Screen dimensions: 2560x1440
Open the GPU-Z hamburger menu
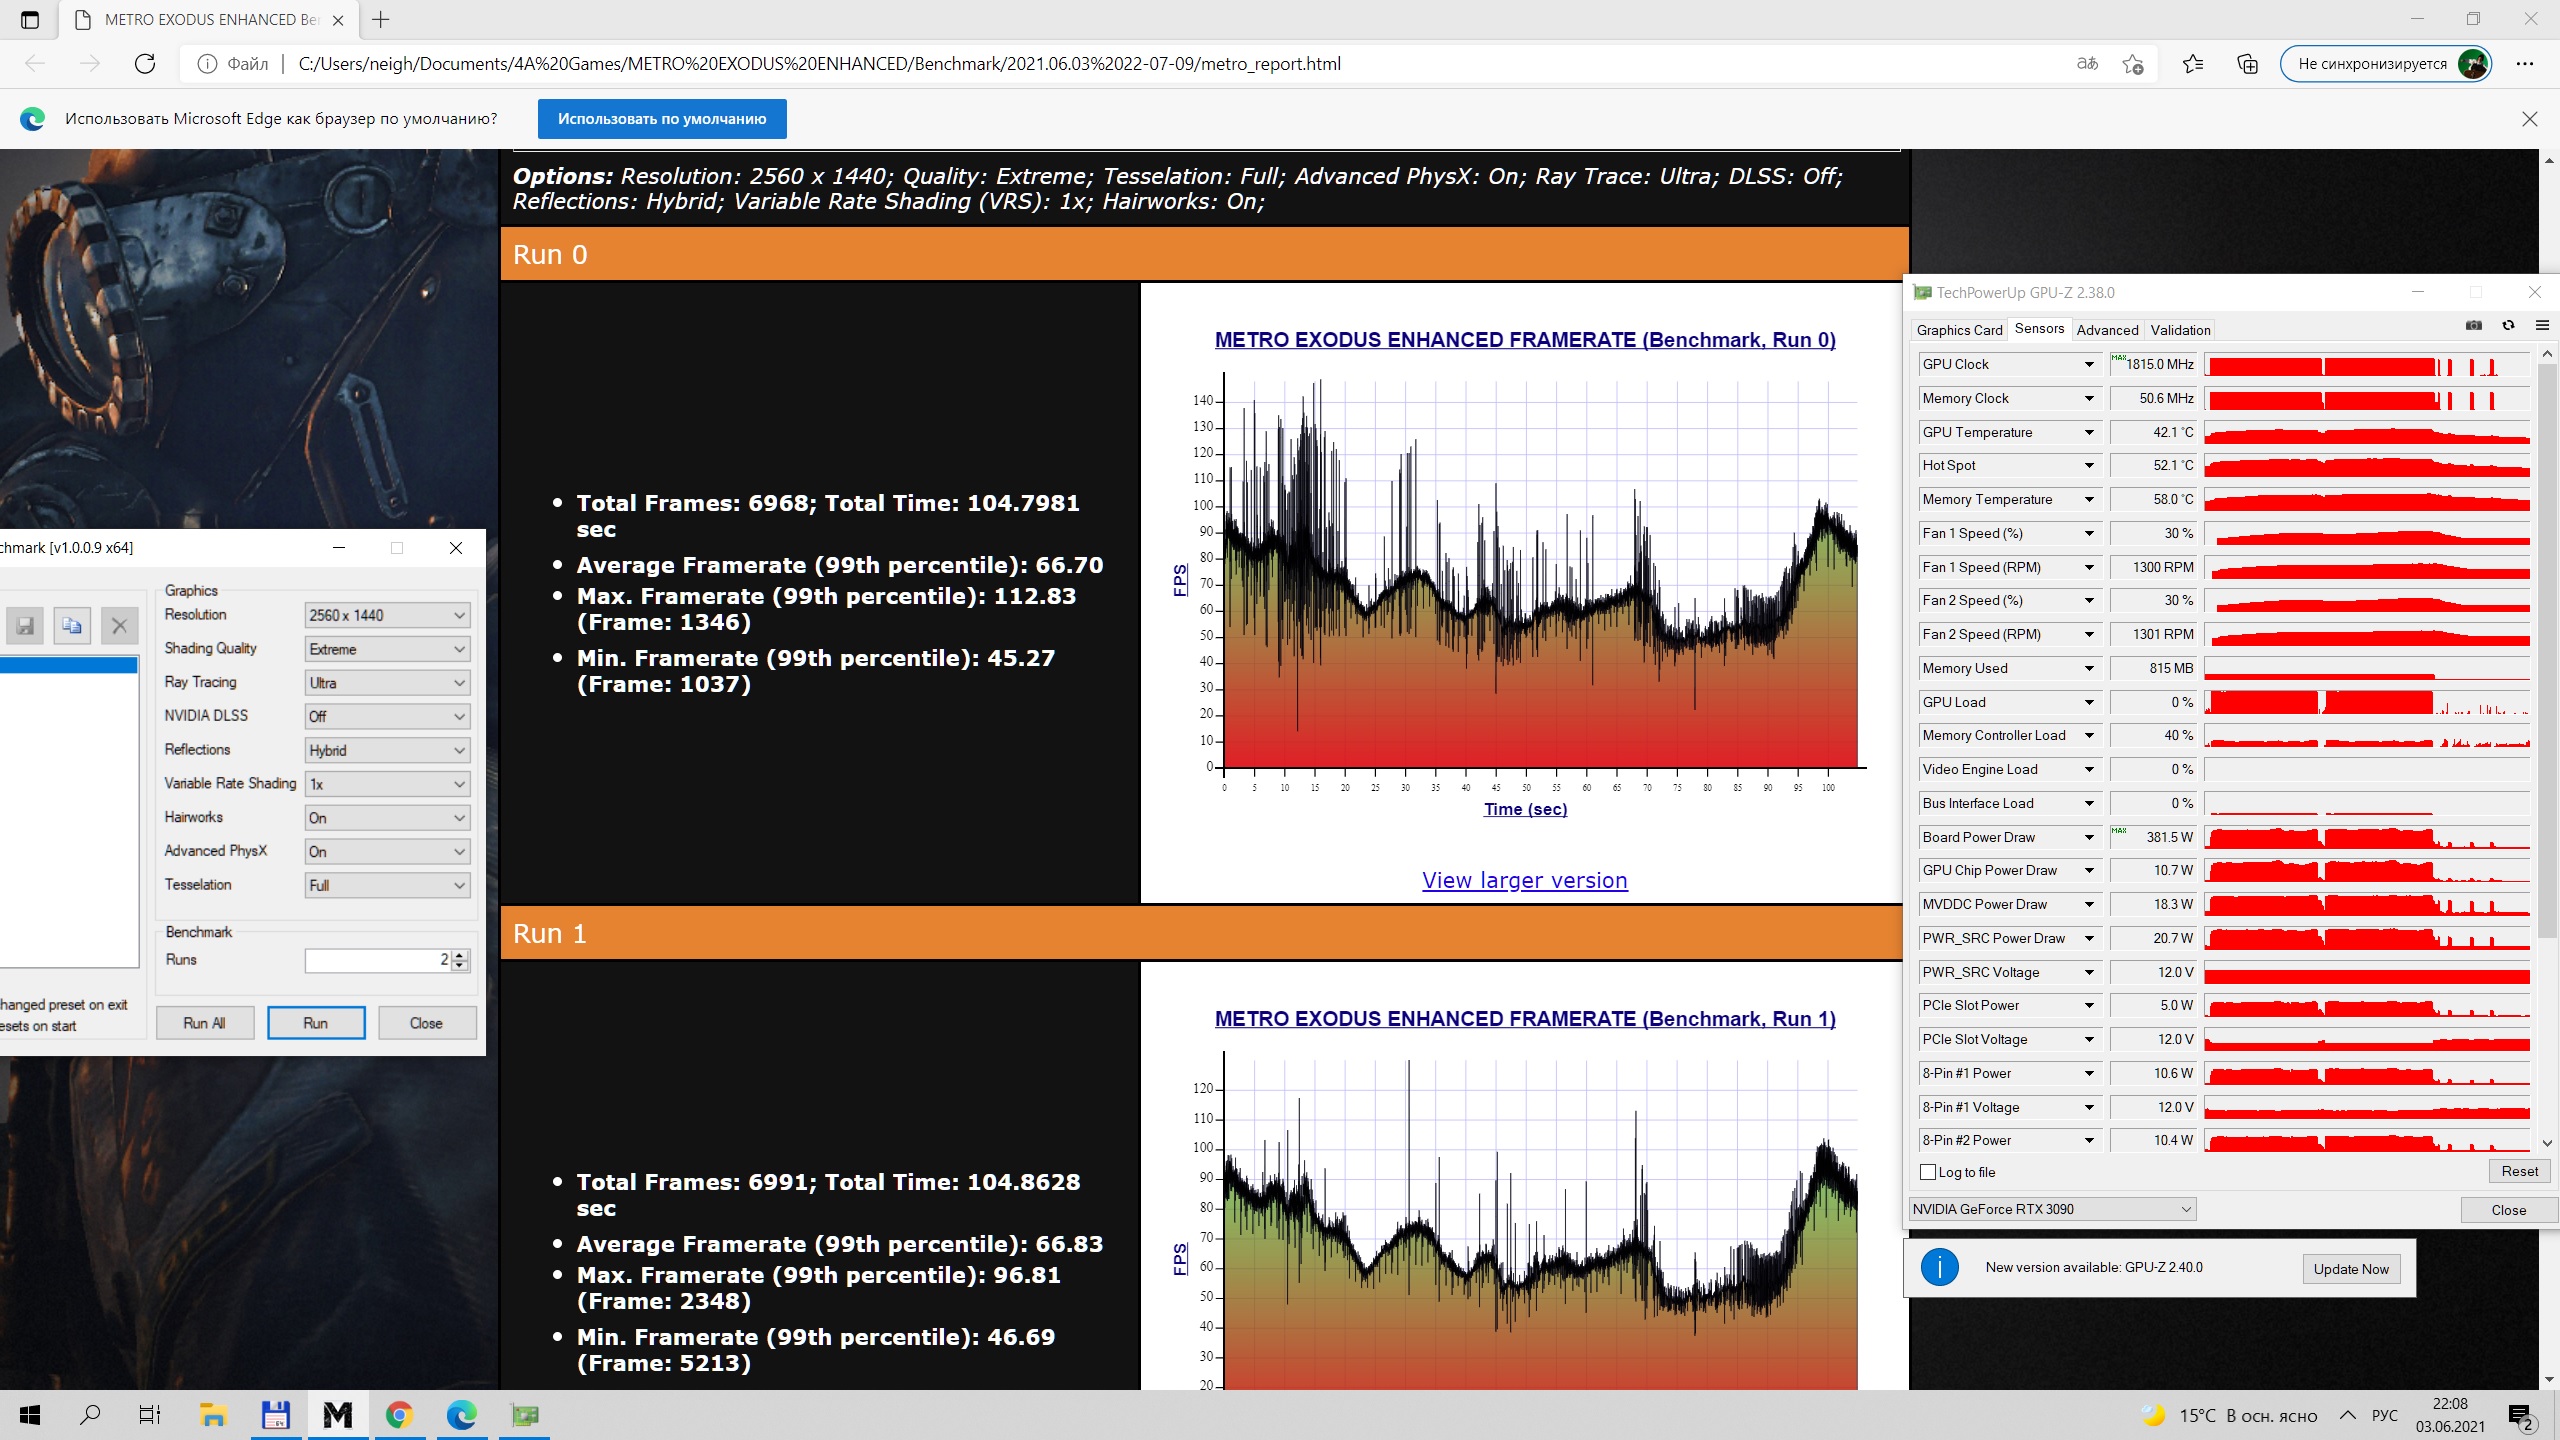tap(2541, 326)
